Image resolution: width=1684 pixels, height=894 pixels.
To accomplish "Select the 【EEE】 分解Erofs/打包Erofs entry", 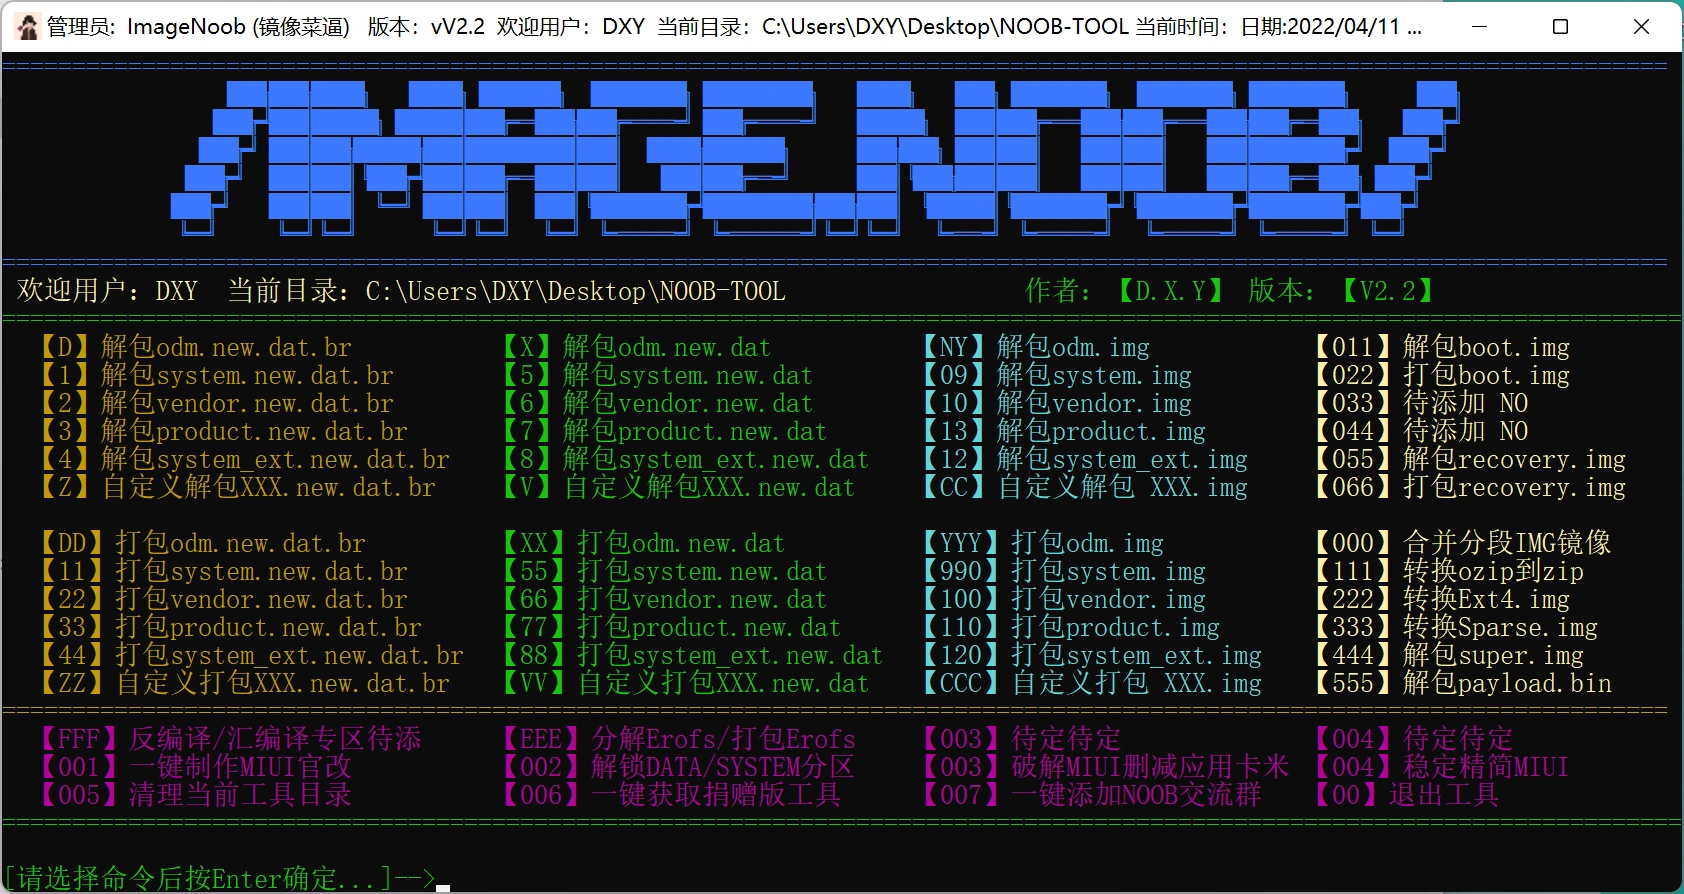I will tap(678, 740).
